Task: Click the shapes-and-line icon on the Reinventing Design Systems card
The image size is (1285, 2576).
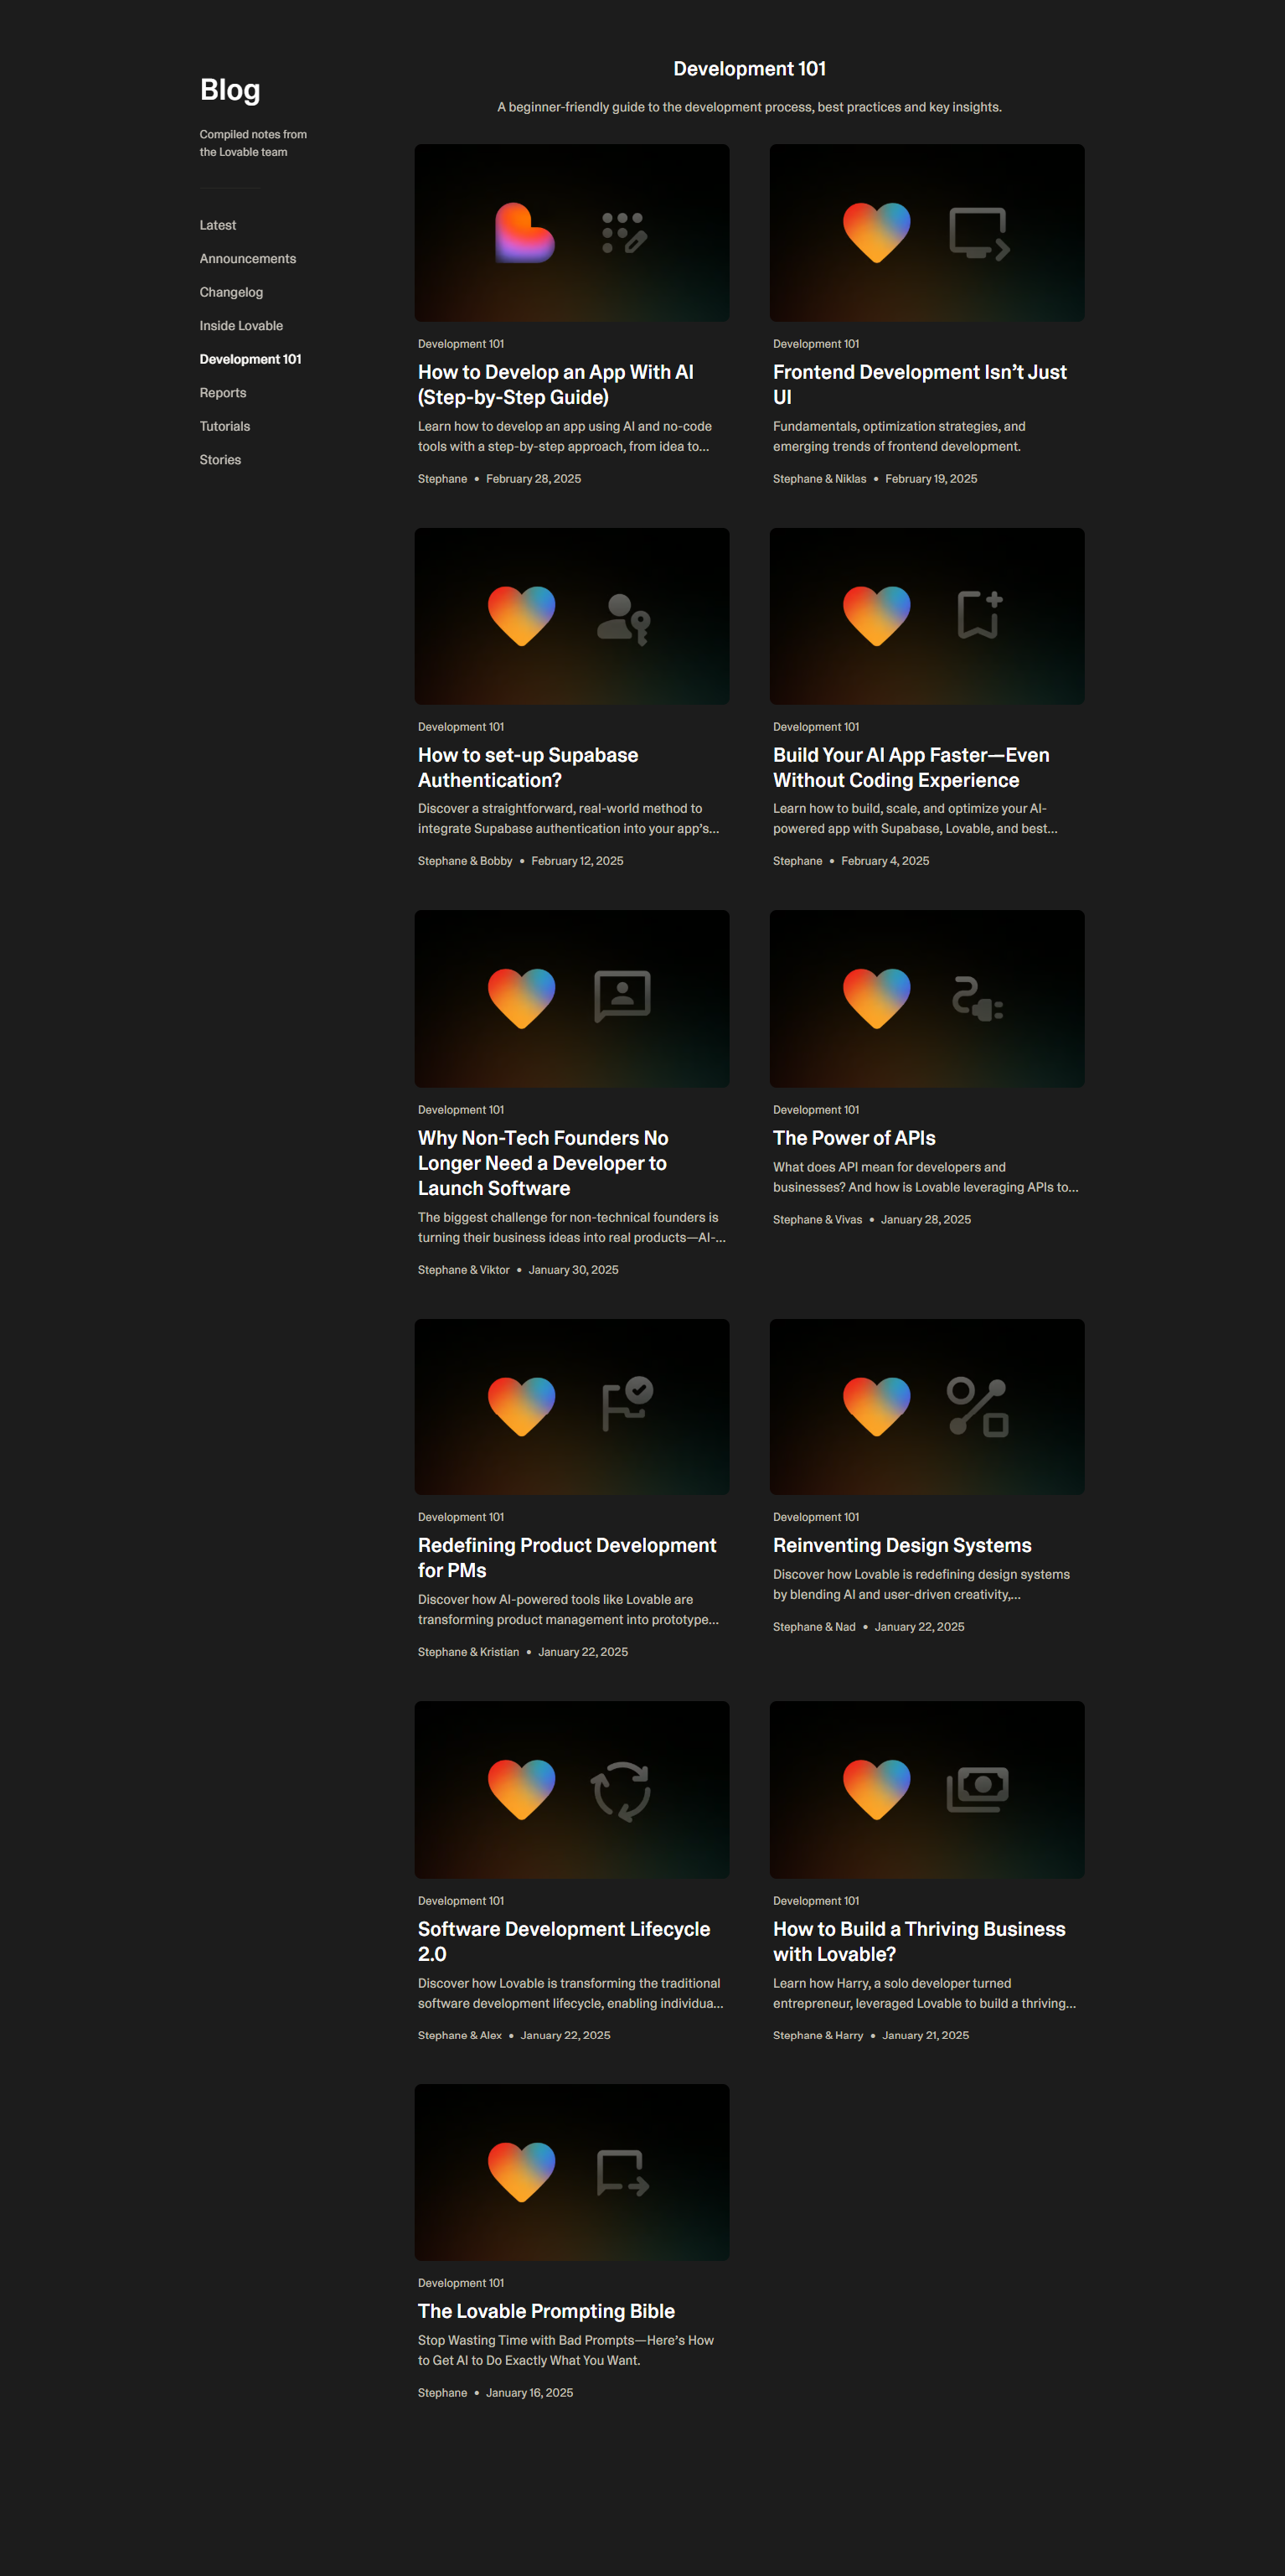Action: [978, 1406]
